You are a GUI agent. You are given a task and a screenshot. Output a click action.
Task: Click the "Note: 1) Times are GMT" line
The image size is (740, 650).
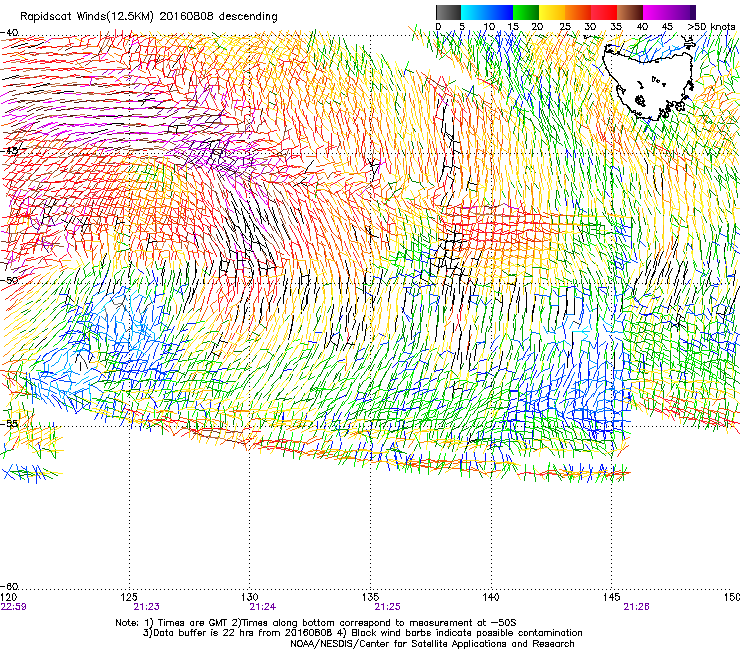tap(316, 623)
